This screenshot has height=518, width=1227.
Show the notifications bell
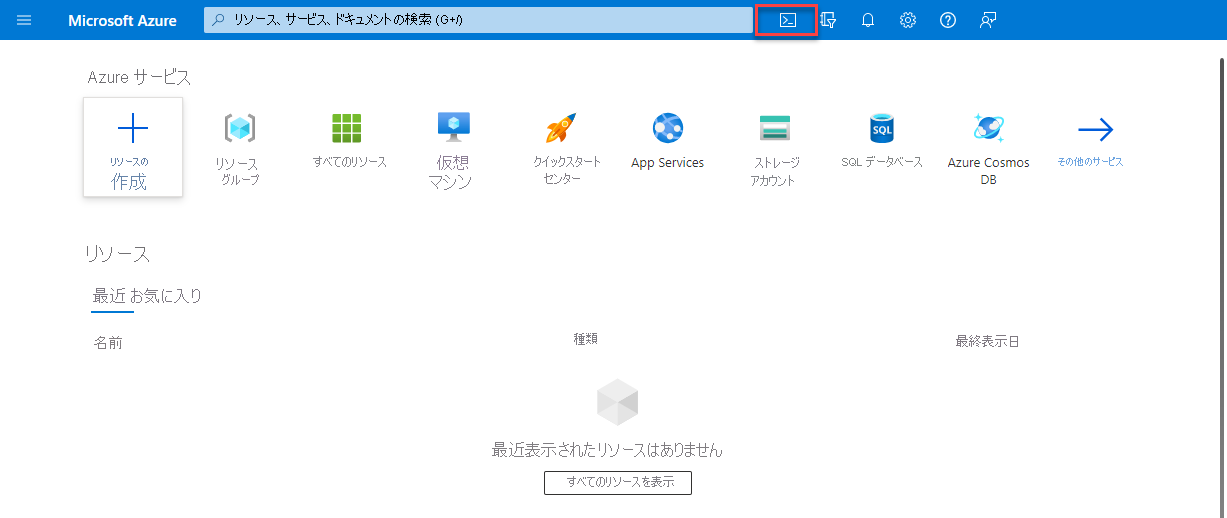pos(868,20)
